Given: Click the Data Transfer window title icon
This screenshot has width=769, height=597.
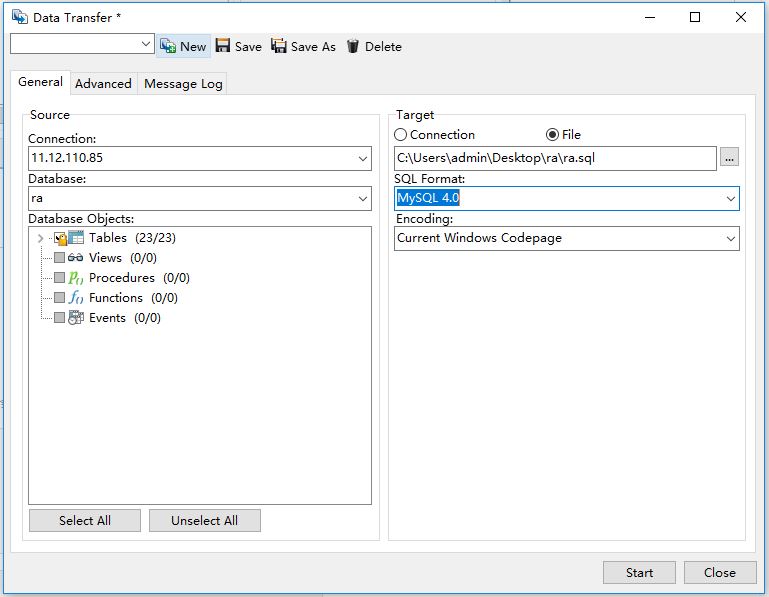Looking at the screenshot, I should point(20,17).
